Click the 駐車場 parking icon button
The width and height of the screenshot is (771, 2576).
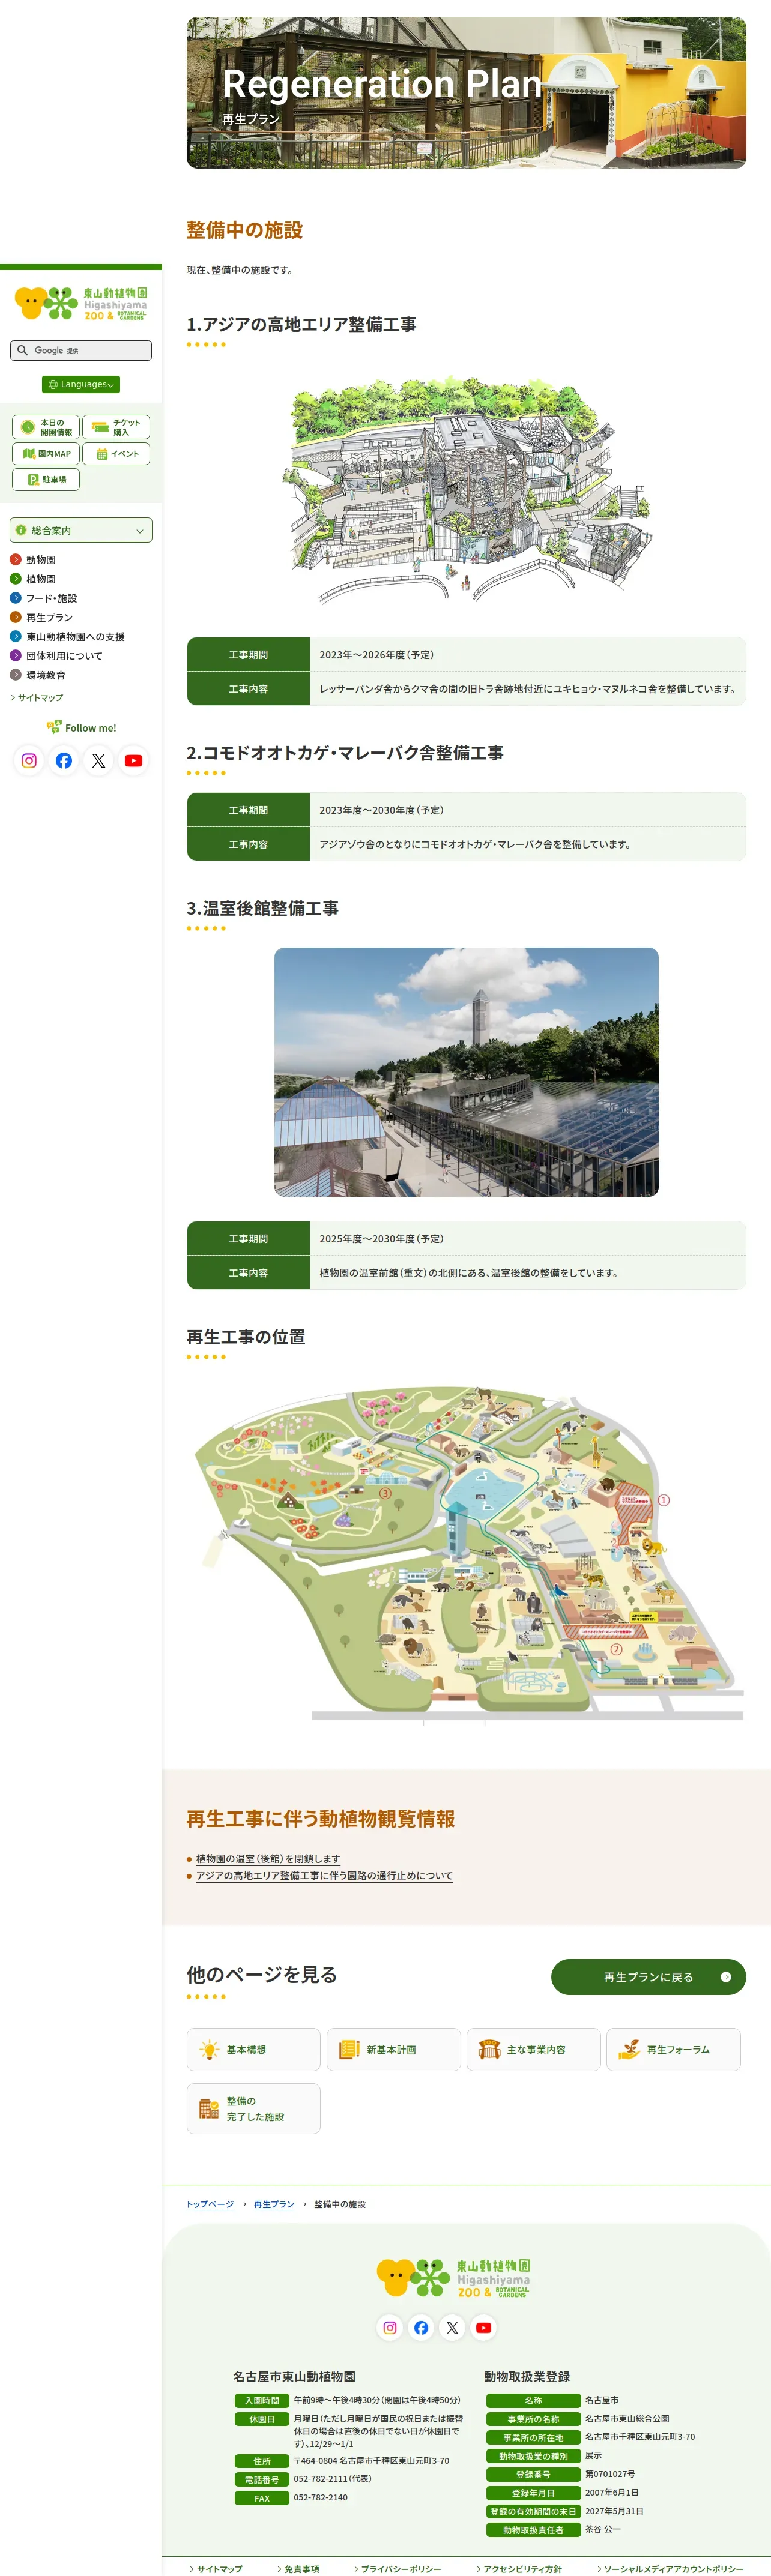point(46,479)
